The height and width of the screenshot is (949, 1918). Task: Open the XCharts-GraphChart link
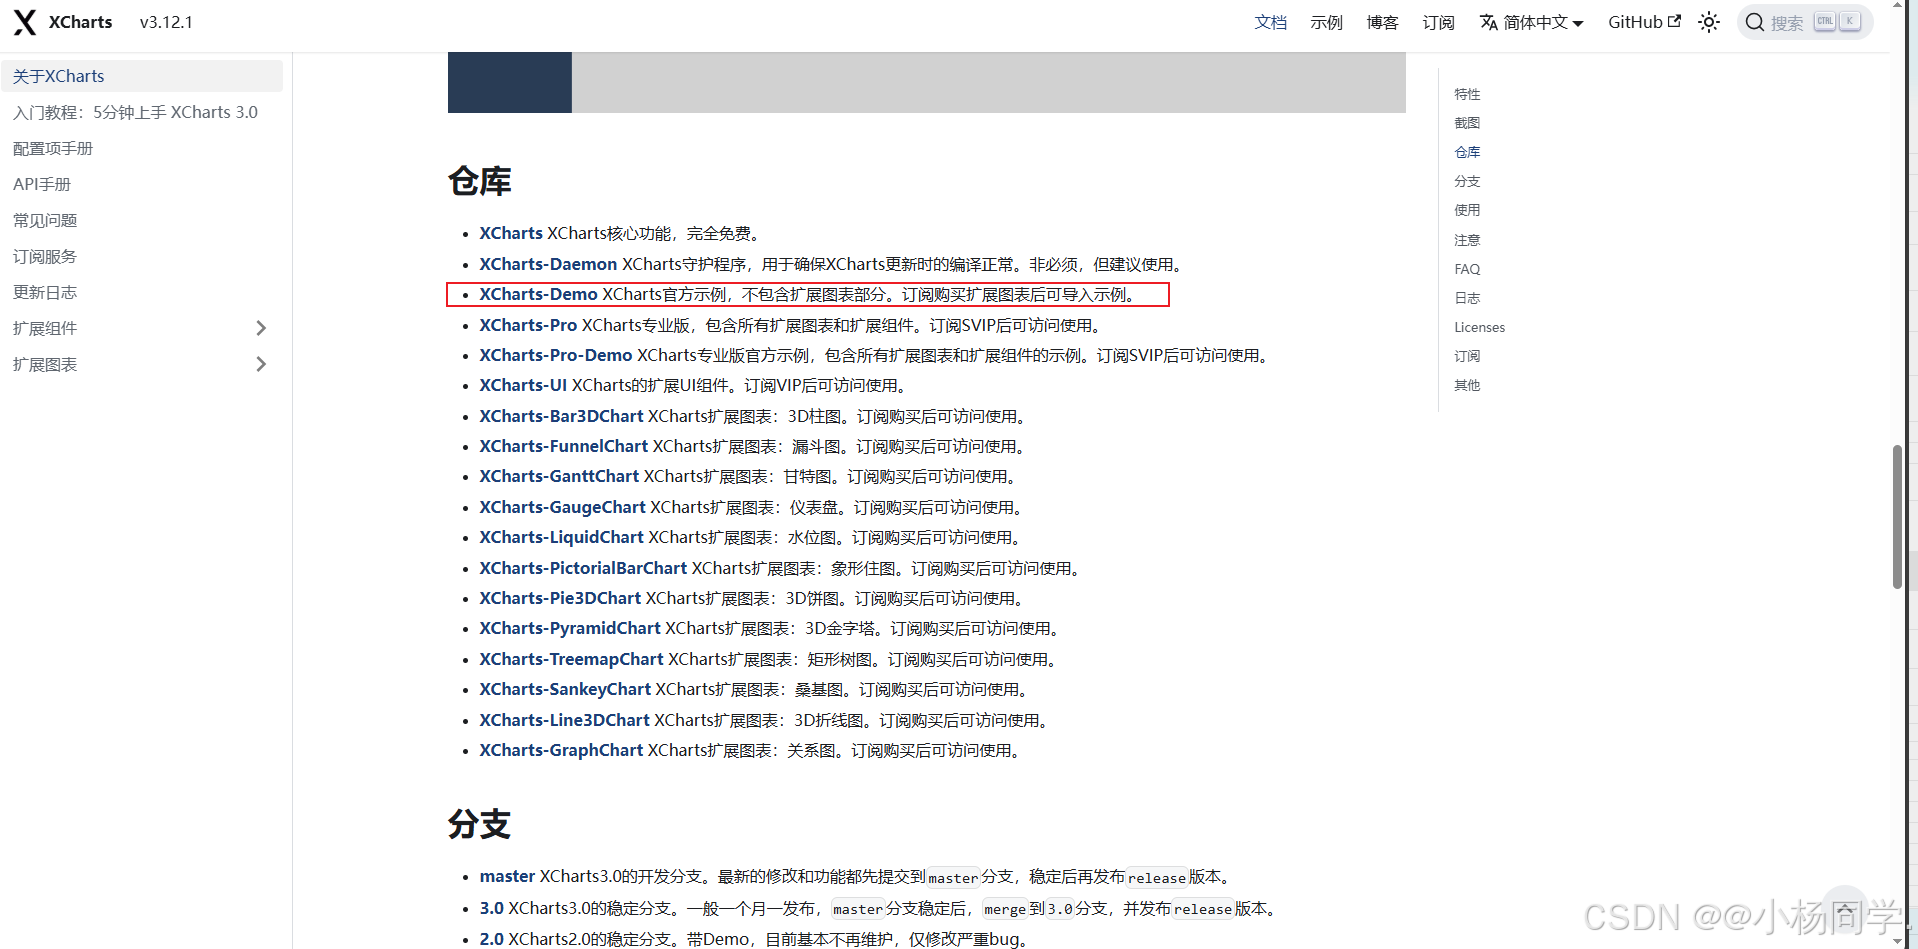[x=561, y=750]
